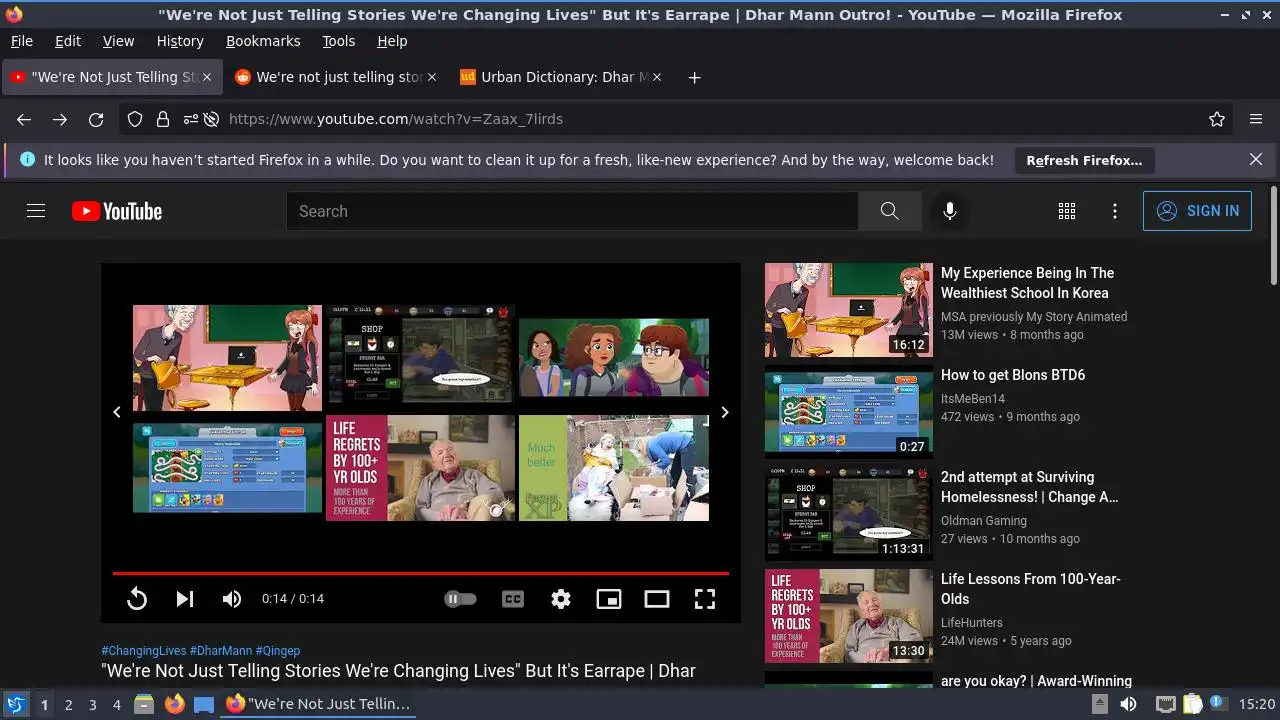Enable miniplayer mode
Screen dimensions: 1280x720
pyautogui.click(x=609, y=599)
